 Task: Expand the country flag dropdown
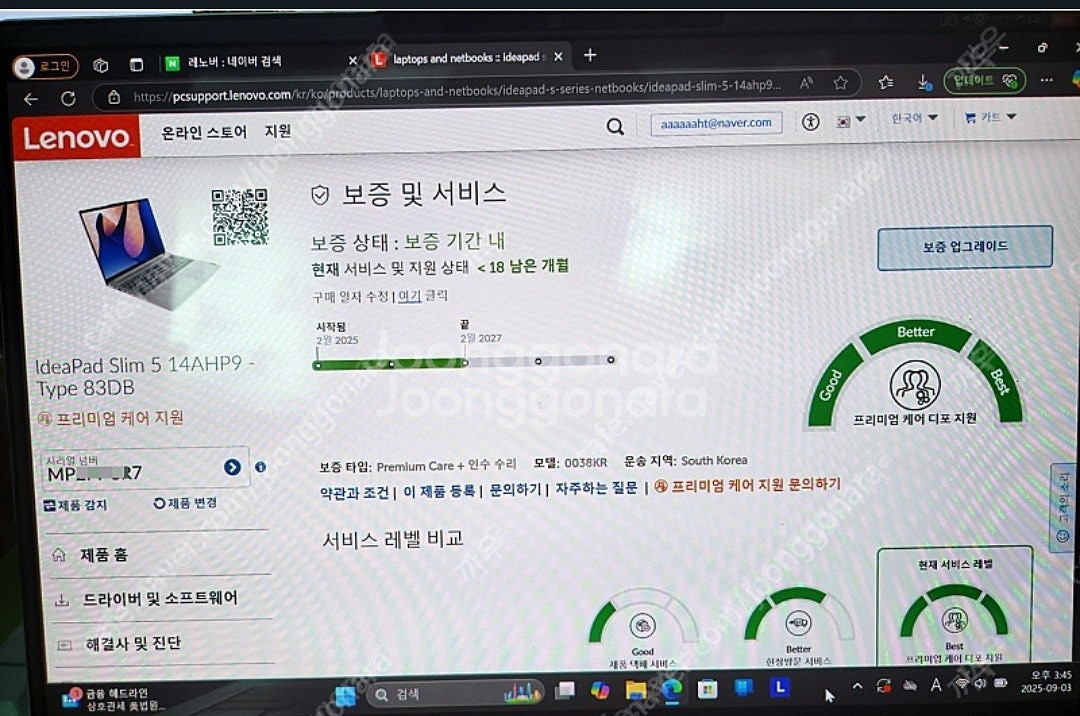[851, 120]
